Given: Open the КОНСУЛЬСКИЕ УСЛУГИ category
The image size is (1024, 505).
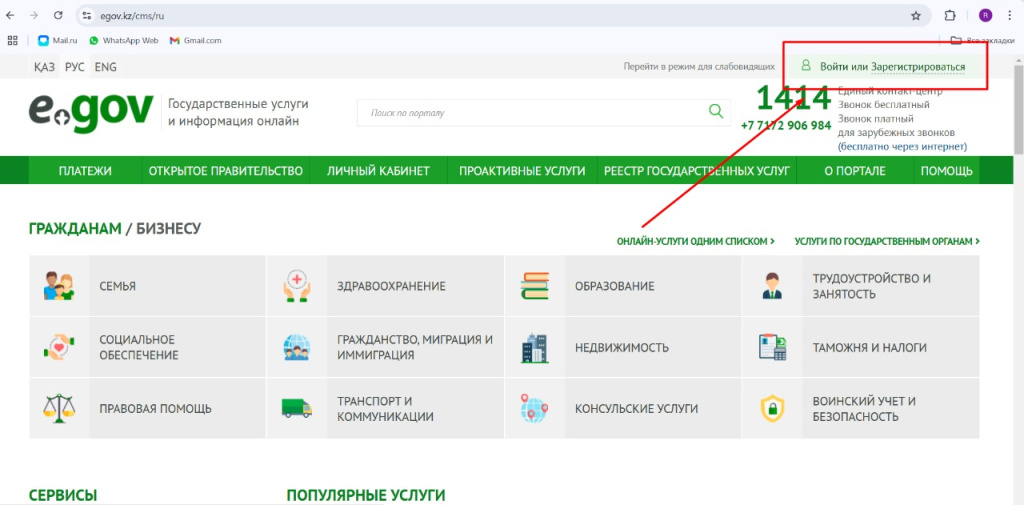Looking at the screenshot, I should (623, 408).
